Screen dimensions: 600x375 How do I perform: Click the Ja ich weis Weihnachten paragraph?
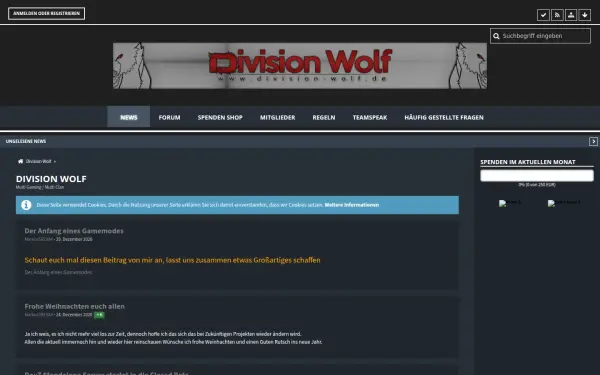(x=173, y=338)
